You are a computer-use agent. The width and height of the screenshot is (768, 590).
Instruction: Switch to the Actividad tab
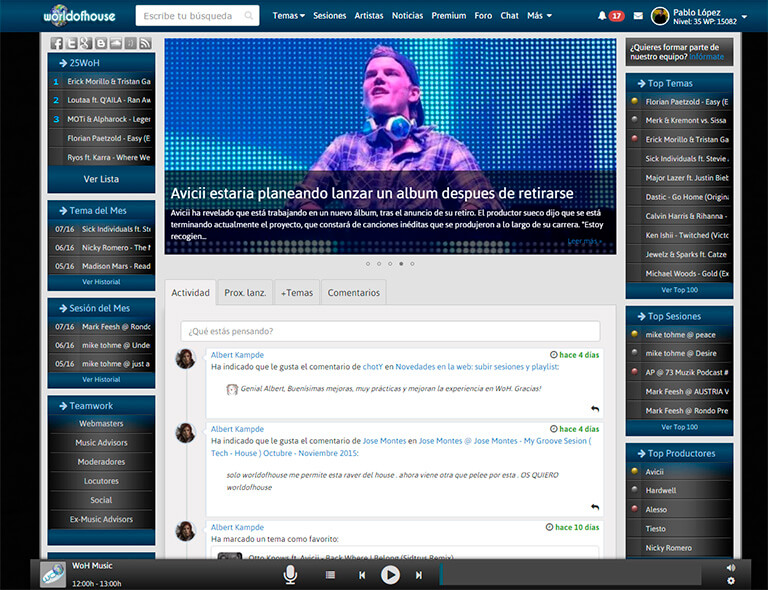(x=190, y=292)
